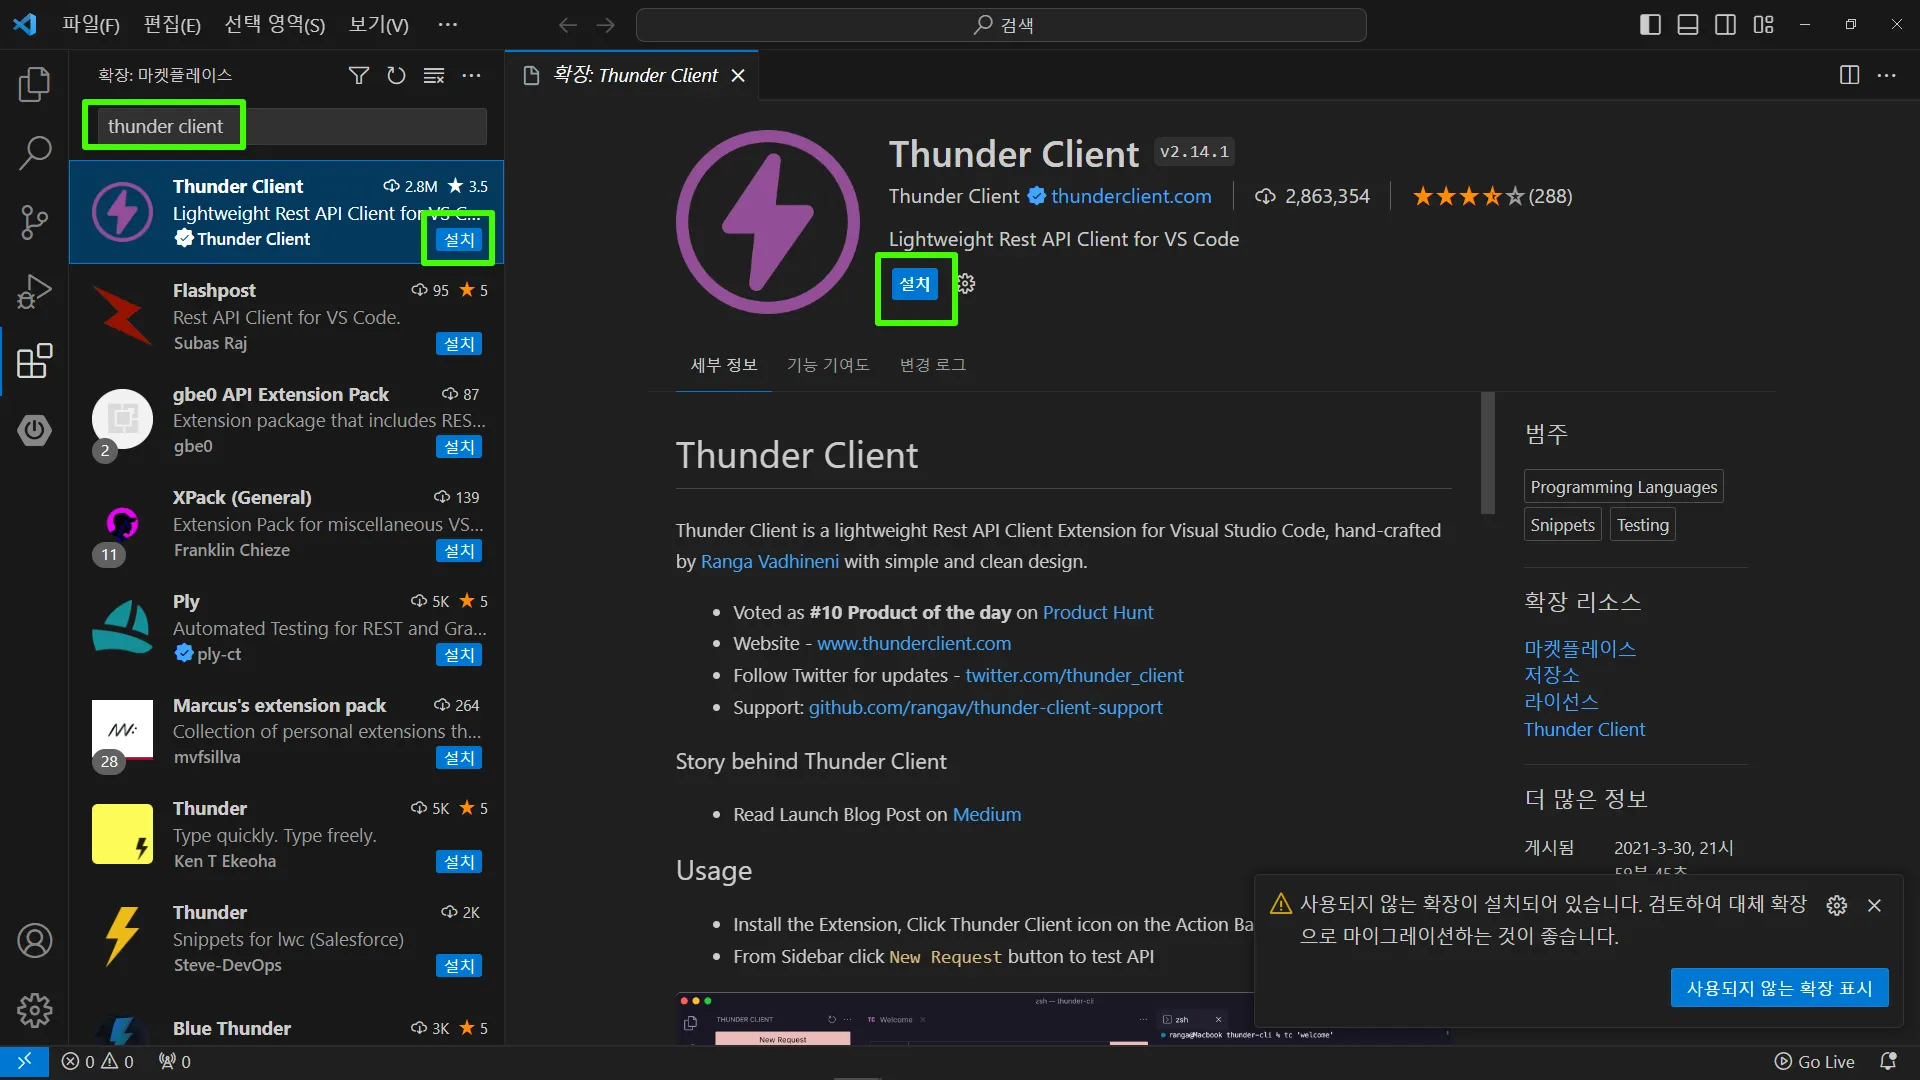This screenshot has width=1920, height=1080.
Task: Open Run and Debug view icon
Action: tap(34, 291)
